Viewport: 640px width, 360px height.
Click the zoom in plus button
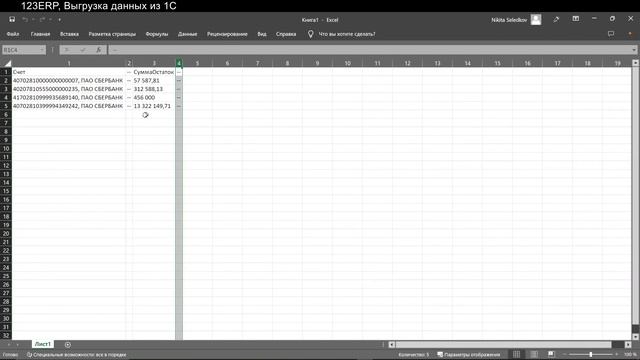616,354
